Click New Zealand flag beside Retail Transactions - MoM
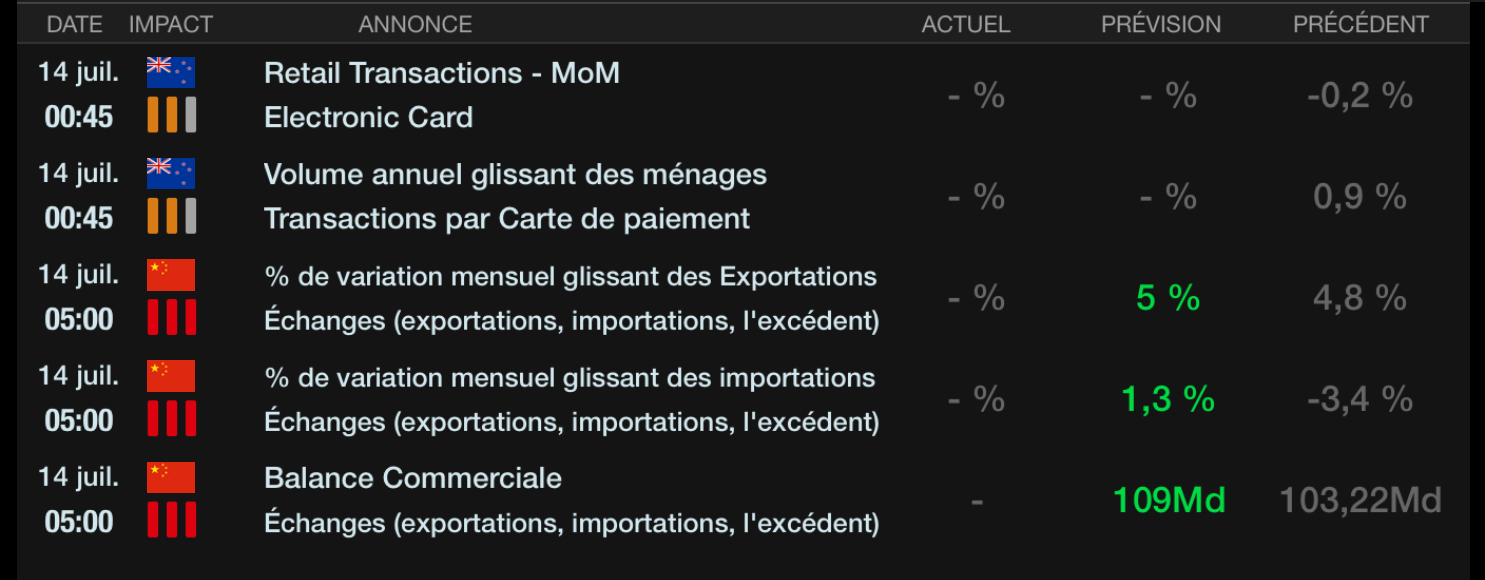The width and height of the screenshot is (1485, 580). click(171, 72)
